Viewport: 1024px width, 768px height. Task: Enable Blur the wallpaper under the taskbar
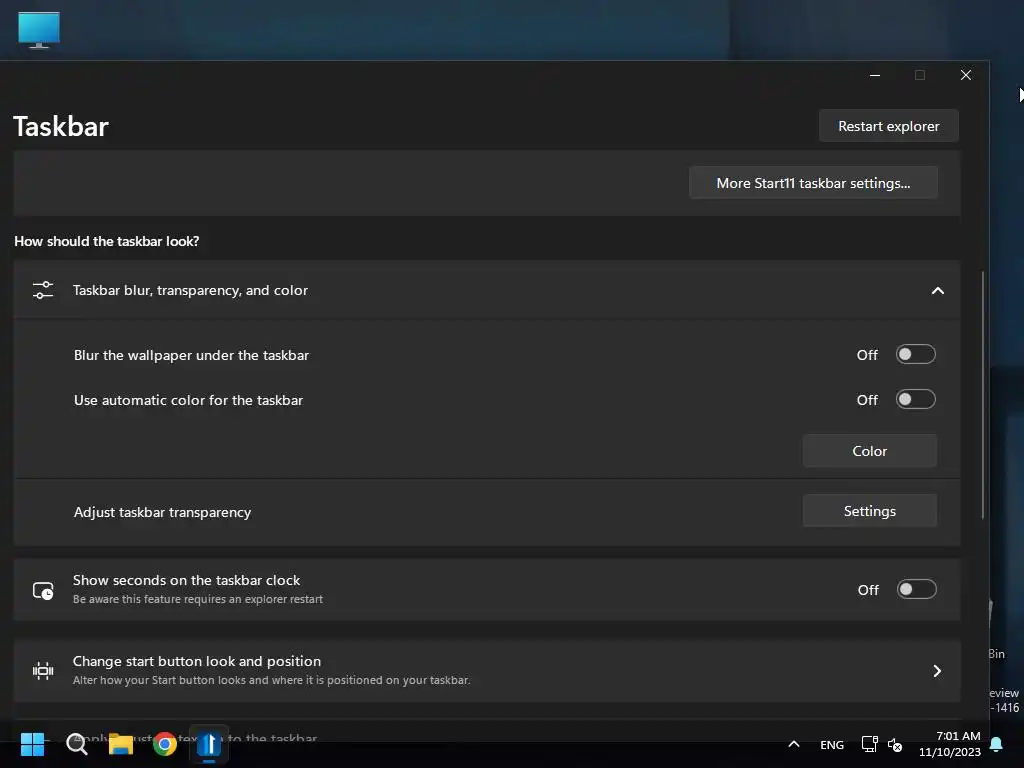(x=916, y=355)
